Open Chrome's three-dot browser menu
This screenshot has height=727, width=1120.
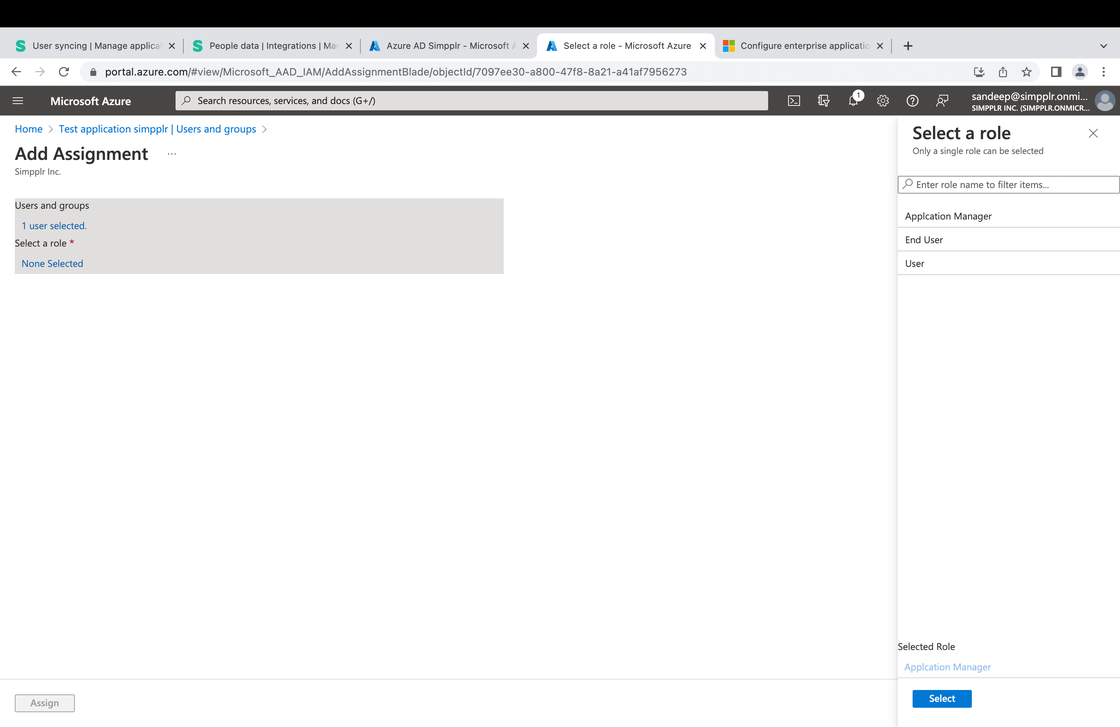coord(1103,72)
